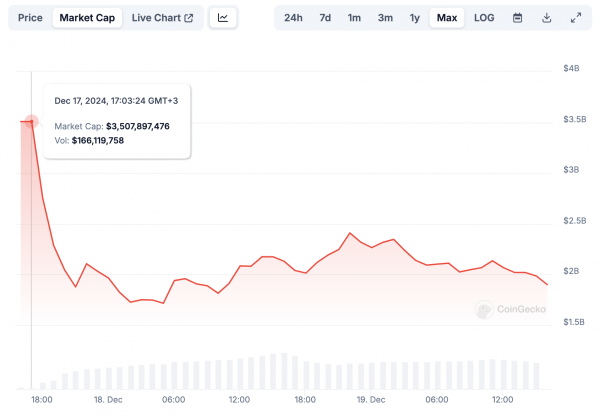The height and width of the screenshot is (416, 600).
Task: Expand chart to fullscreen
Action: pyautogui.click(x=576, y=18)
